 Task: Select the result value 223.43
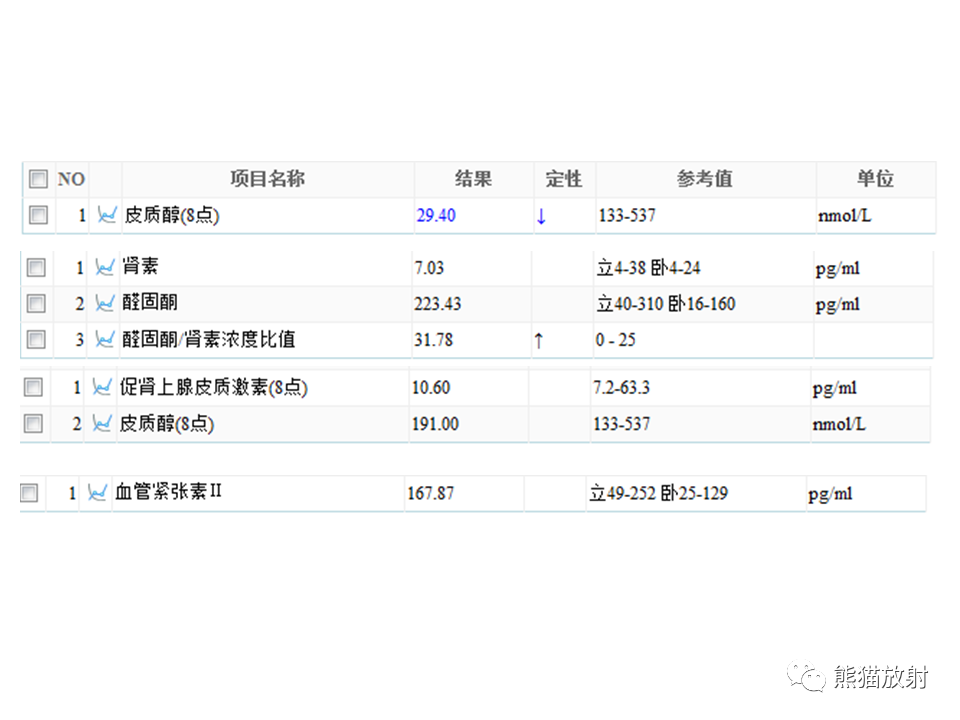438,304
